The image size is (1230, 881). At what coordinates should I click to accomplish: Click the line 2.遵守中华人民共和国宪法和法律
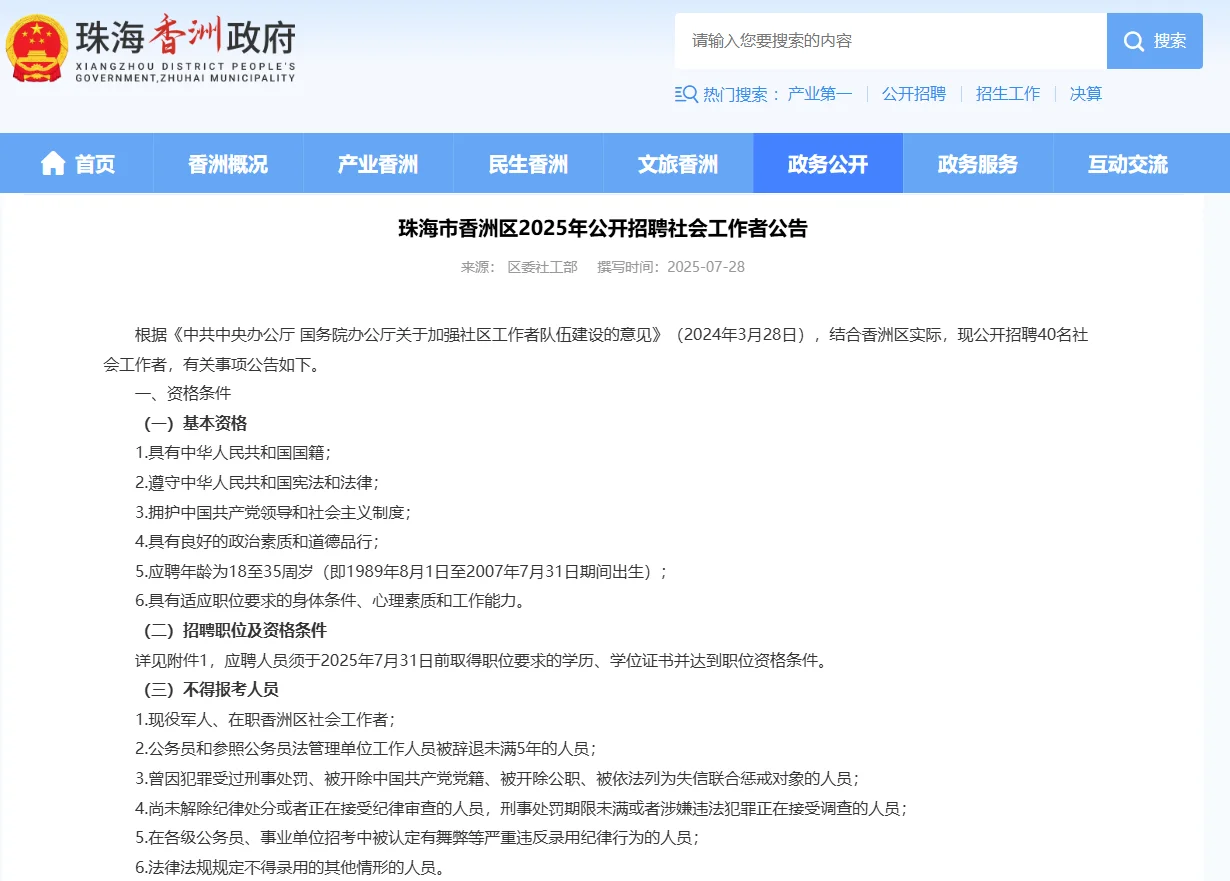tap(257, 482)
